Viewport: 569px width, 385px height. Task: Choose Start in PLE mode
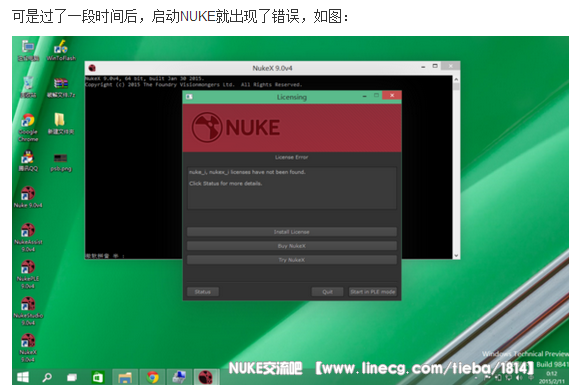pos(373,292)
